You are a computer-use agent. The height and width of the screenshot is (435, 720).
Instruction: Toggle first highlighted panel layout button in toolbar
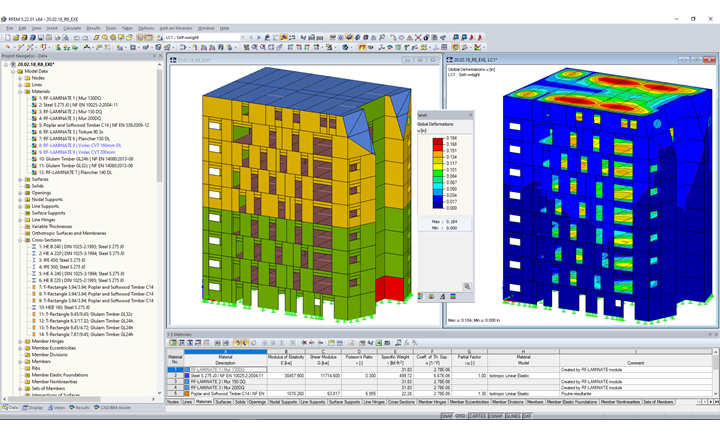(140, 37)
